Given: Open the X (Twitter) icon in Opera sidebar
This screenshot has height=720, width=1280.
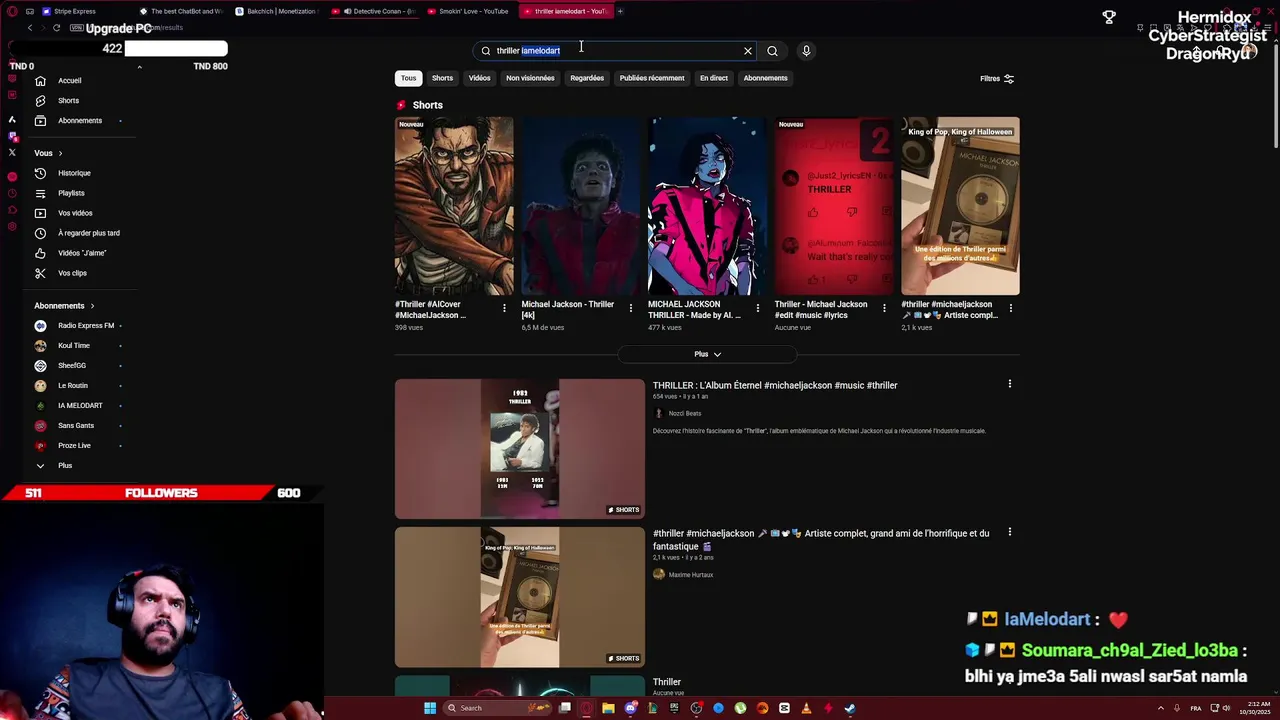Looking at the screenshot, I should point(12,152).
